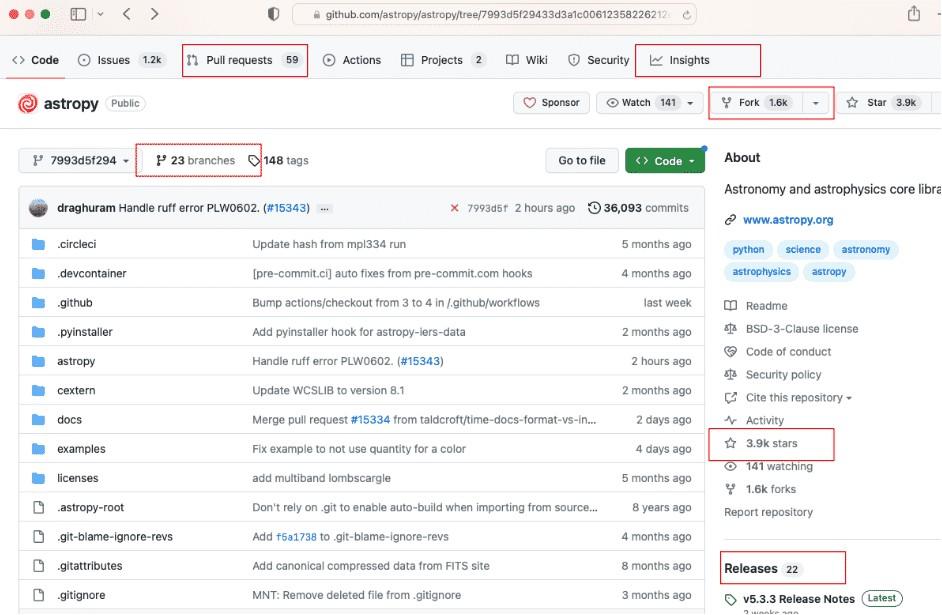Click the Safari share icon
The width and height of the screenshot is (942, 615).
point(914,13)
